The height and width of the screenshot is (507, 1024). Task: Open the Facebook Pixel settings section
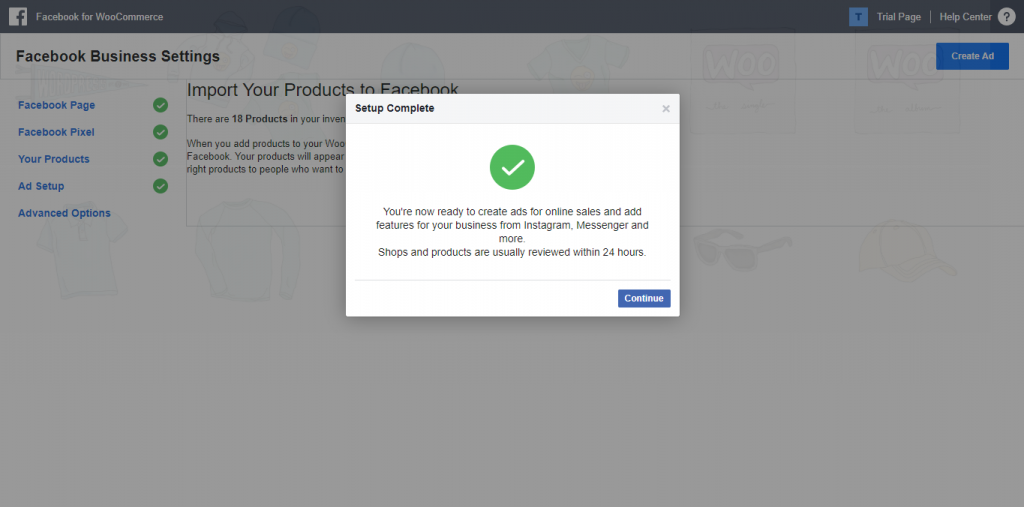(56, 132)
